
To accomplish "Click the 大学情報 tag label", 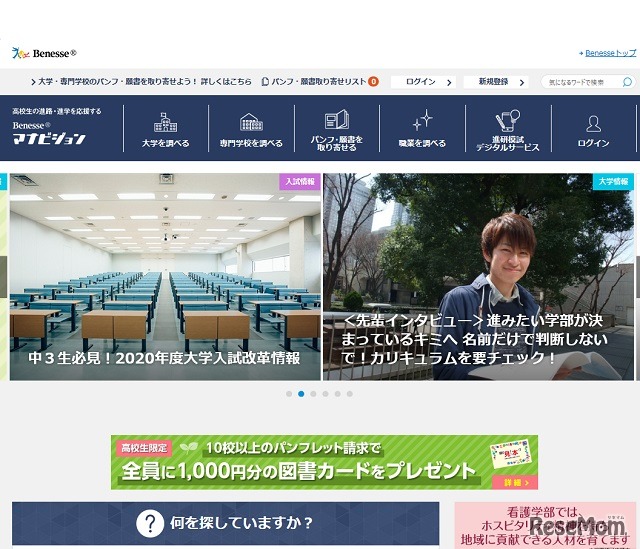I will coord(613,182).
